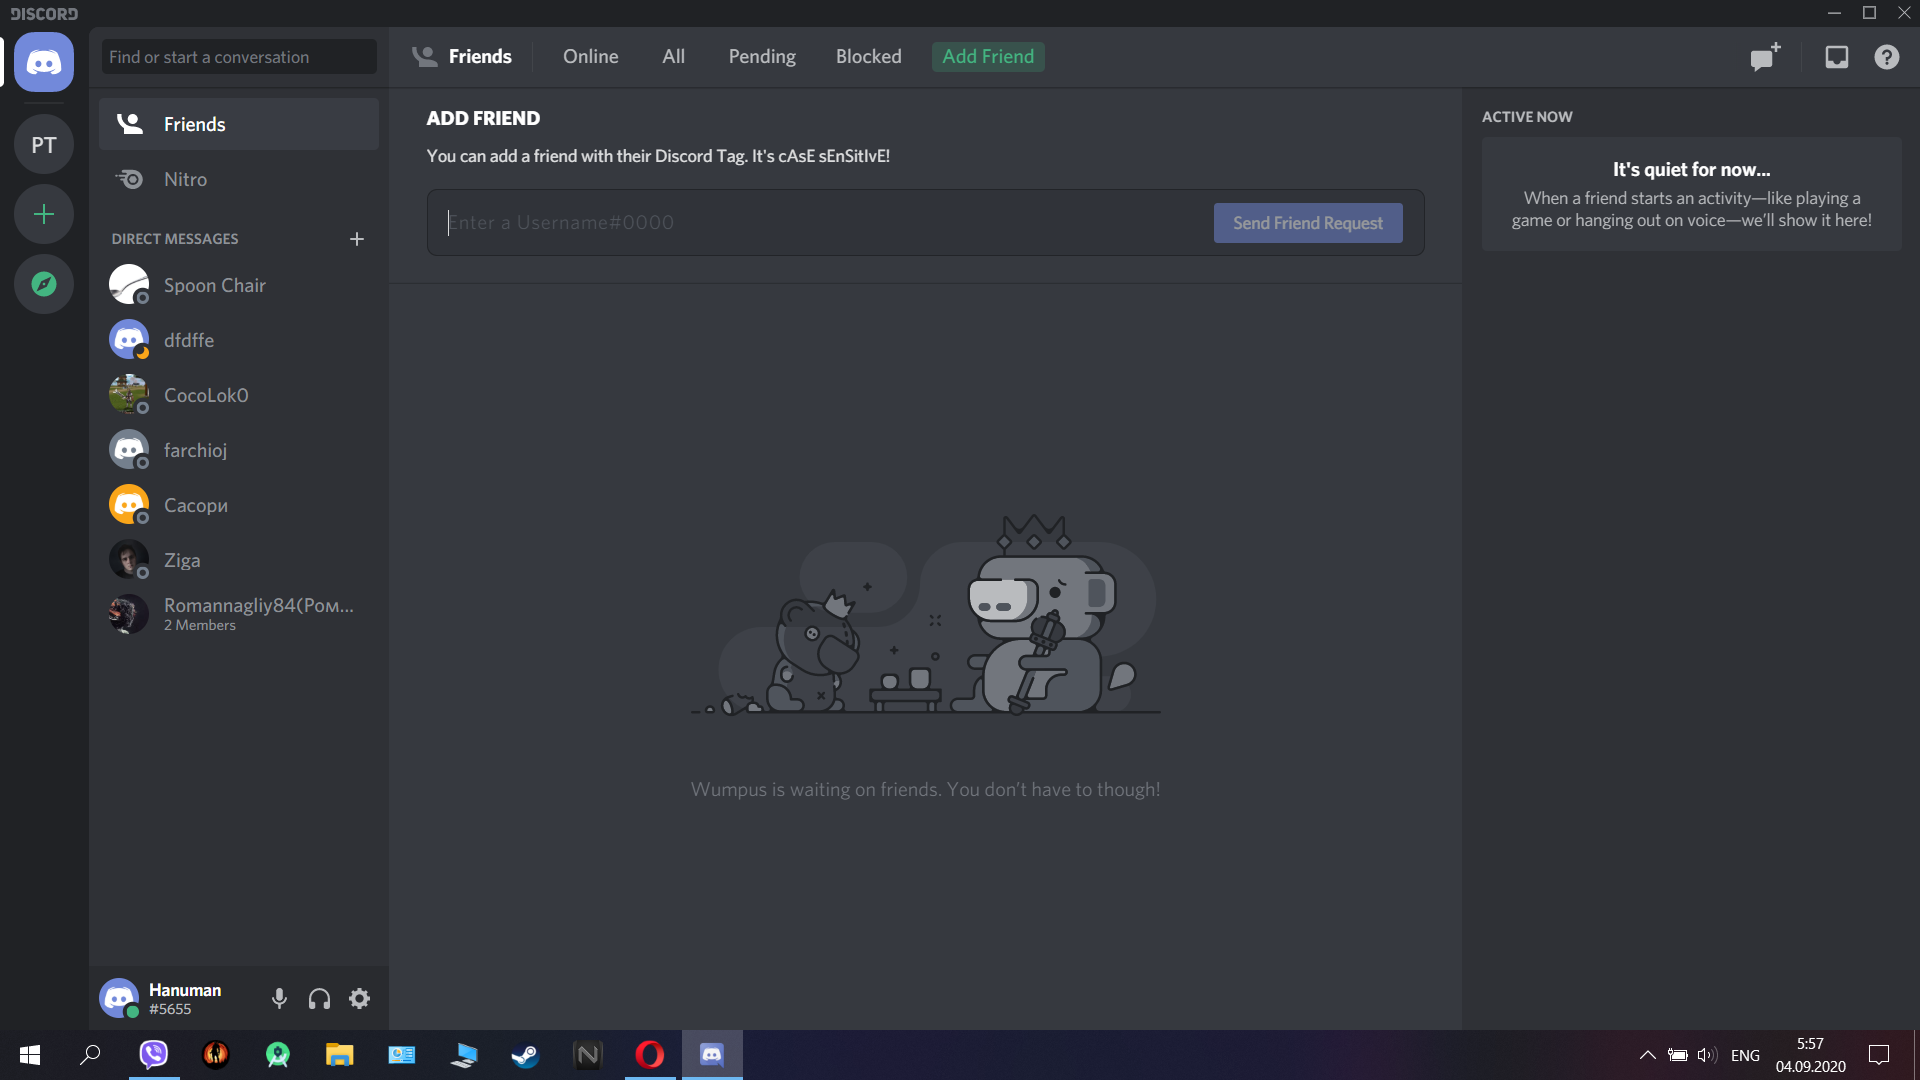Click Send Friend Request button
Viewport: 1920px width, 1080px height.
click(1308, 223)
